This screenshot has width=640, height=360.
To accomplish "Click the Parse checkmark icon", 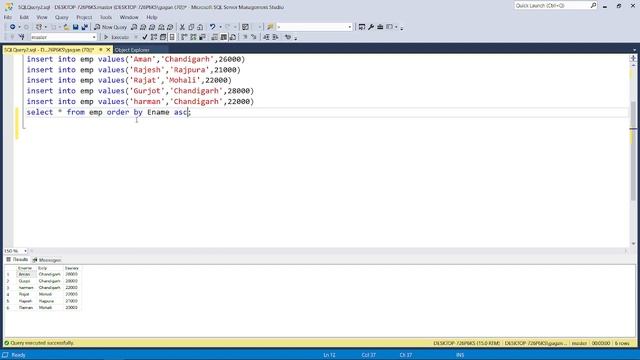I will [x=145, y=37].
